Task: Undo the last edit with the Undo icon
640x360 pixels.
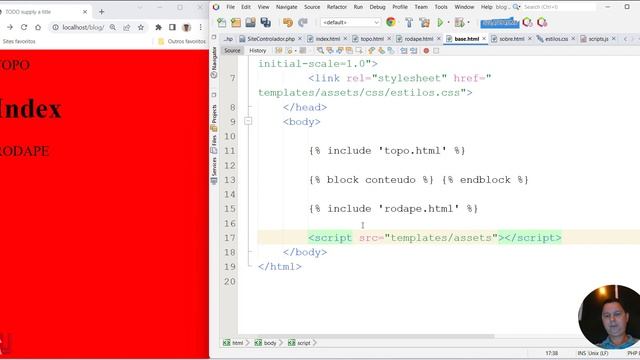Action: pyautogui.click(x=288, y=22)
